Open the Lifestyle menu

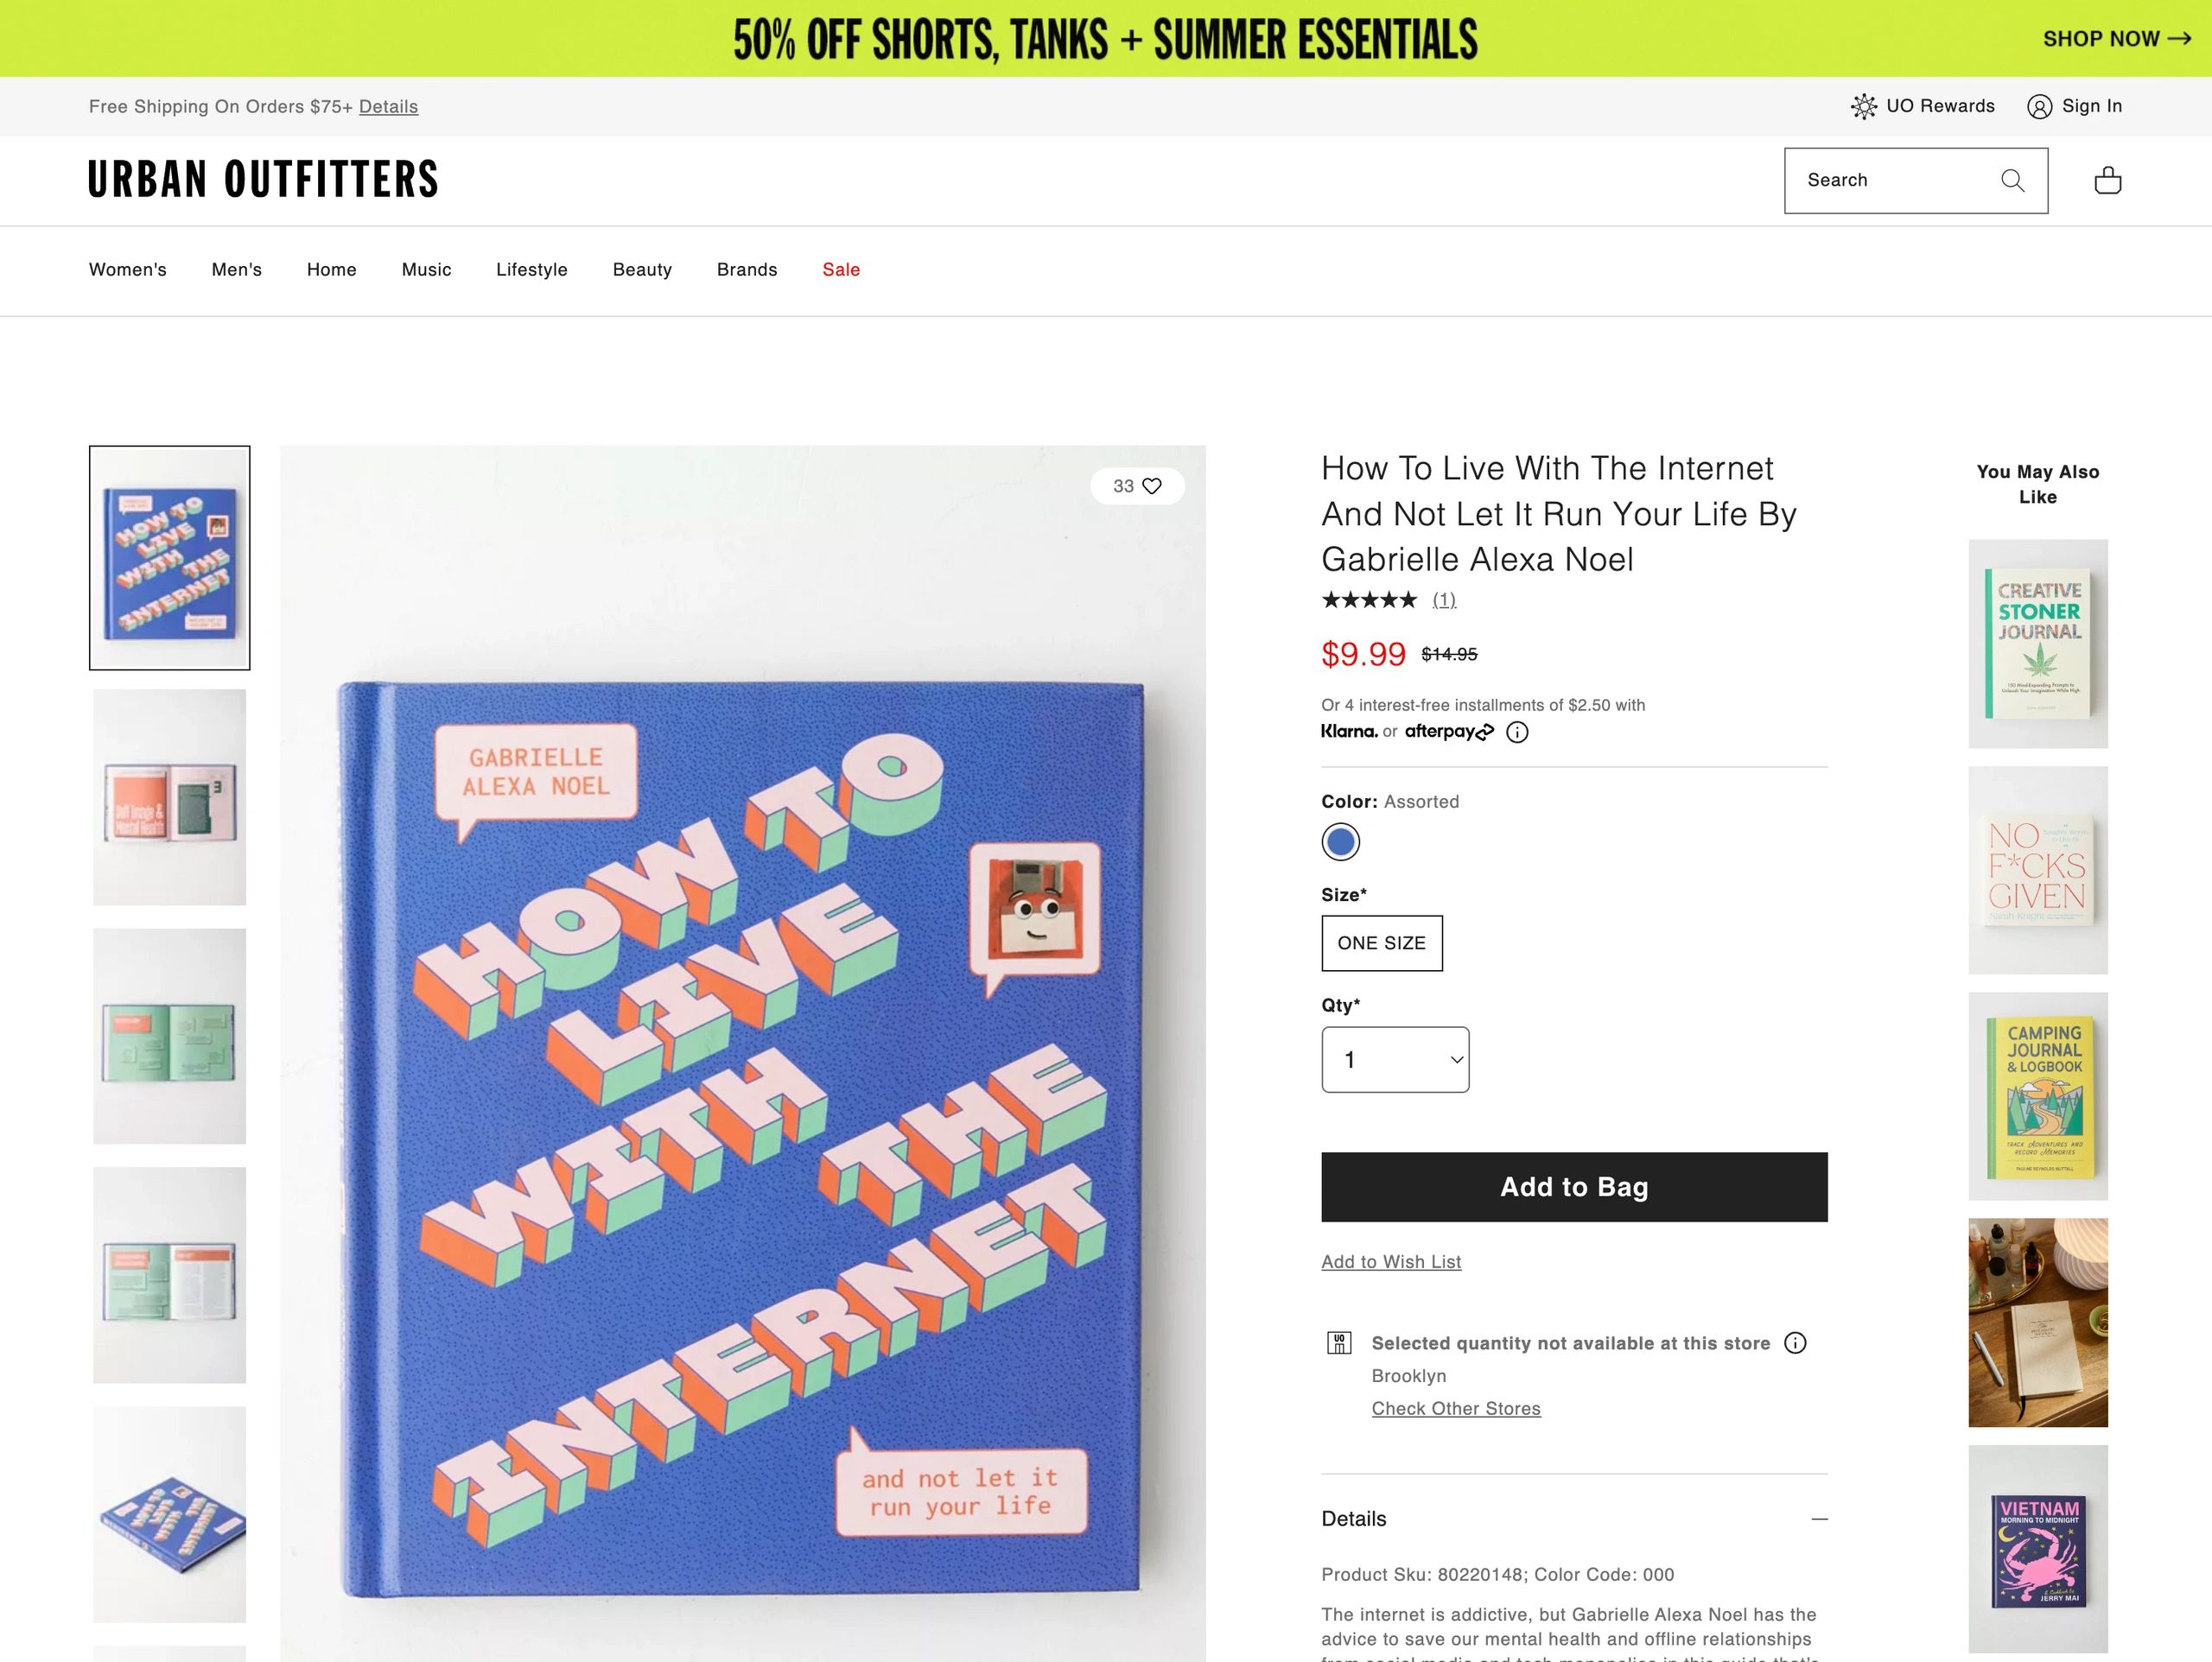click(x=532, y=270)
